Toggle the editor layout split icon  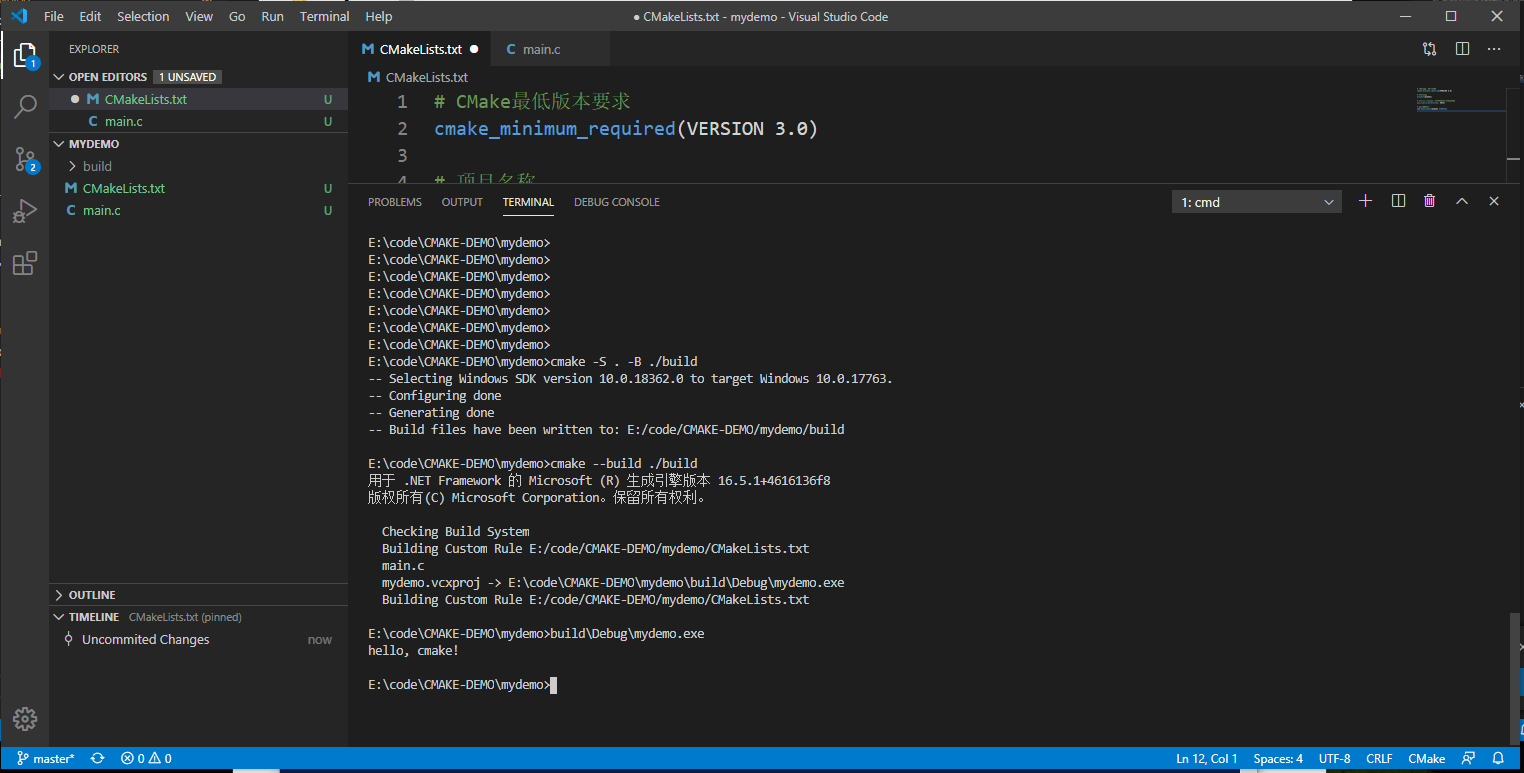pos(1463,48)
